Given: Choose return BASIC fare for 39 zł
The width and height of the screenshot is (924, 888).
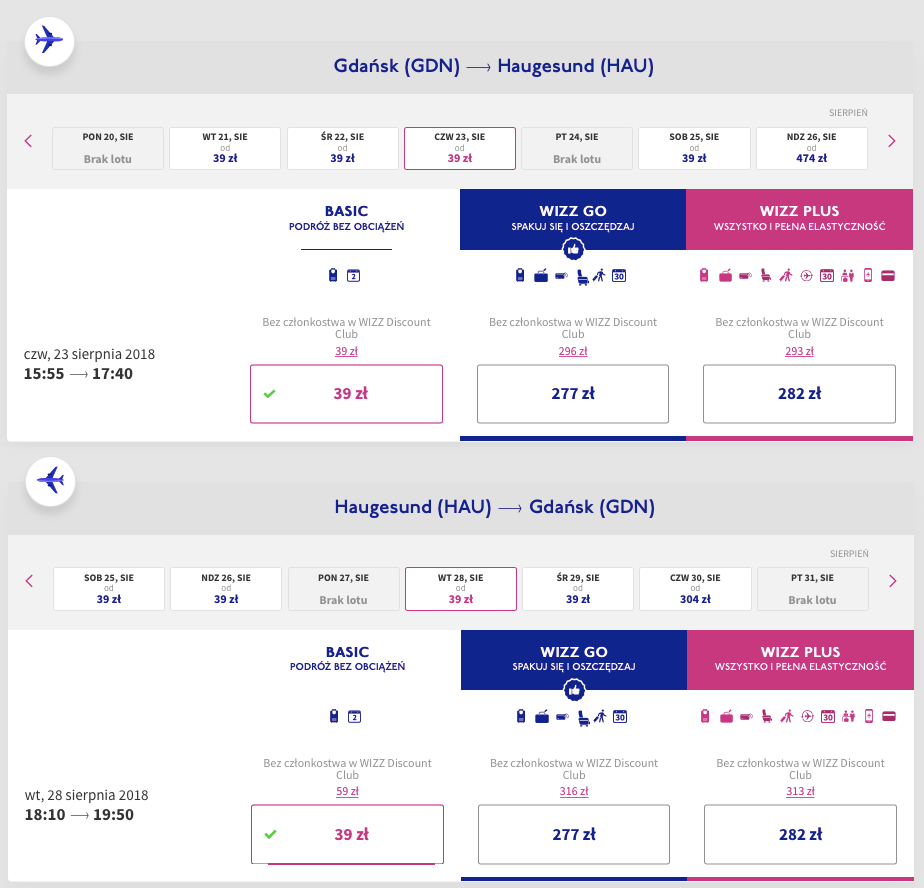Looking at the screenshot, I should [x=348, y=834].
